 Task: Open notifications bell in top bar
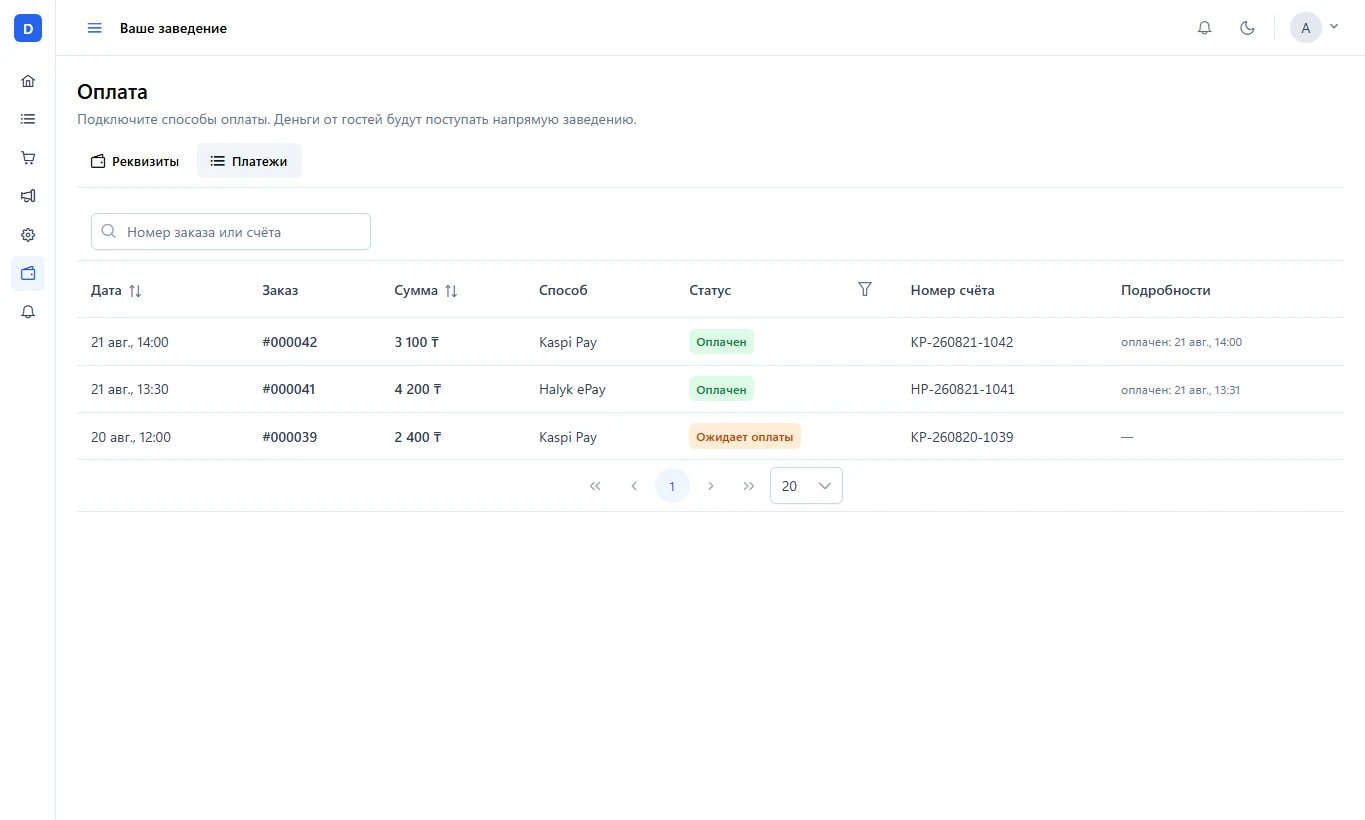coord(1204,28)
